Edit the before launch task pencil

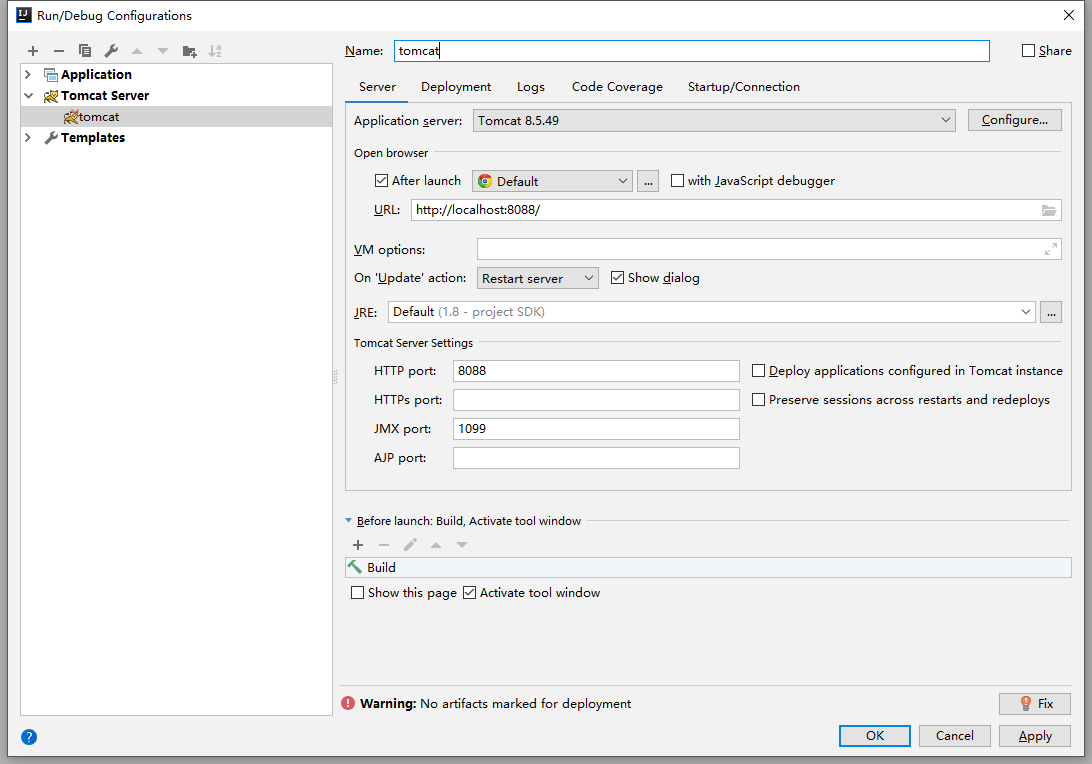pyautogui.click(x=410, y=545)
